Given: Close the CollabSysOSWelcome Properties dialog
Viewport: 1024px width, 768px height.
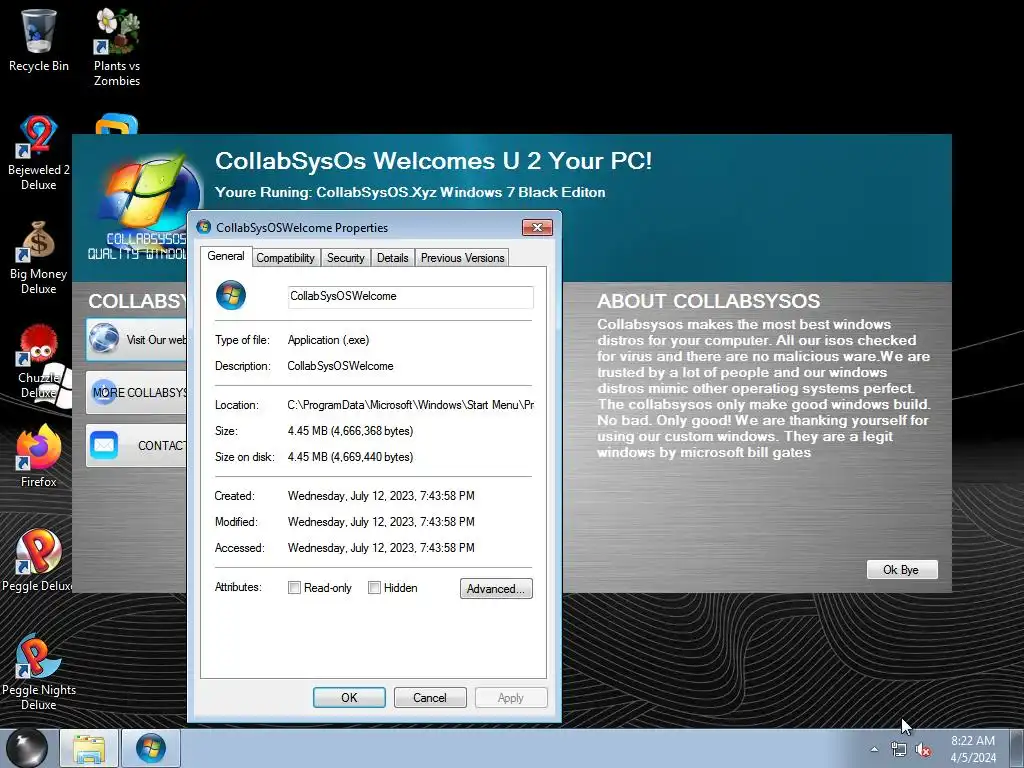Looking at the screenshot, I should pyautogui.click(x=537, y=227).
